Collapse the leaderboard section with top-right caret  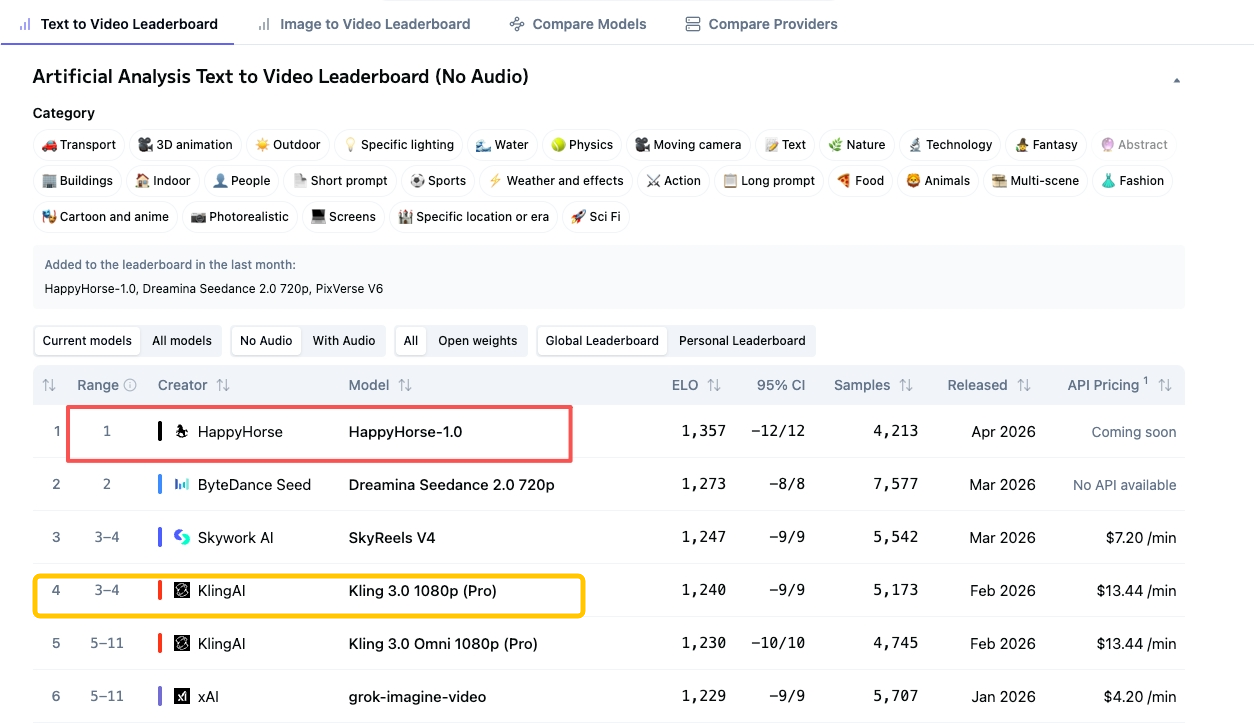(x=1176, y=80)
